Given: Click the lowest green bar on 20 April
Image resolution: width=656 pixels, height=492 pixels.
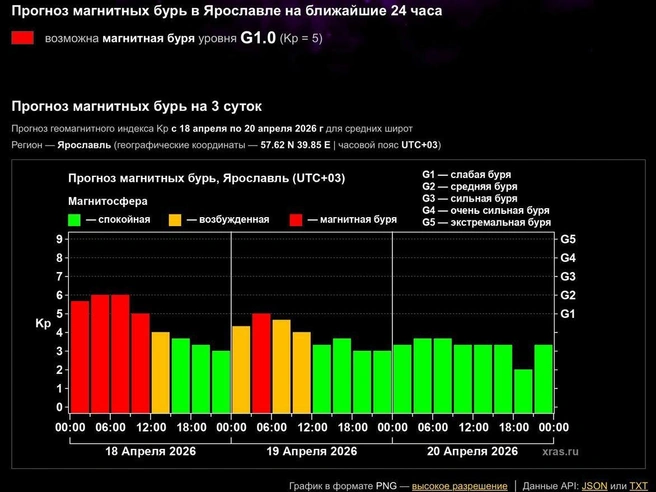Looking at the screenshot, I should point(523,391).
